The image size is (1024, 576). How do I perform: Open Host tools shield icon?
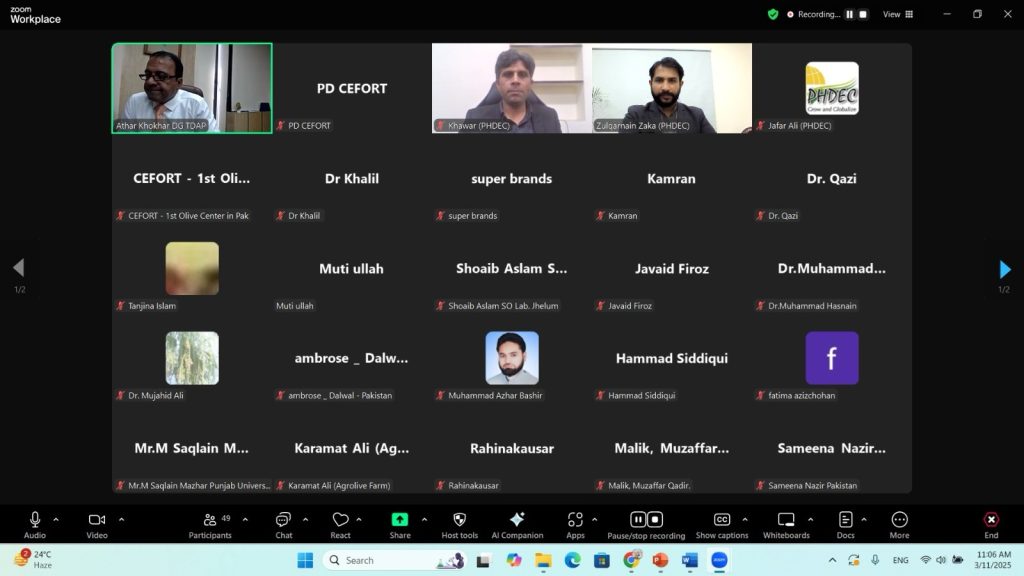pos(459,520)
